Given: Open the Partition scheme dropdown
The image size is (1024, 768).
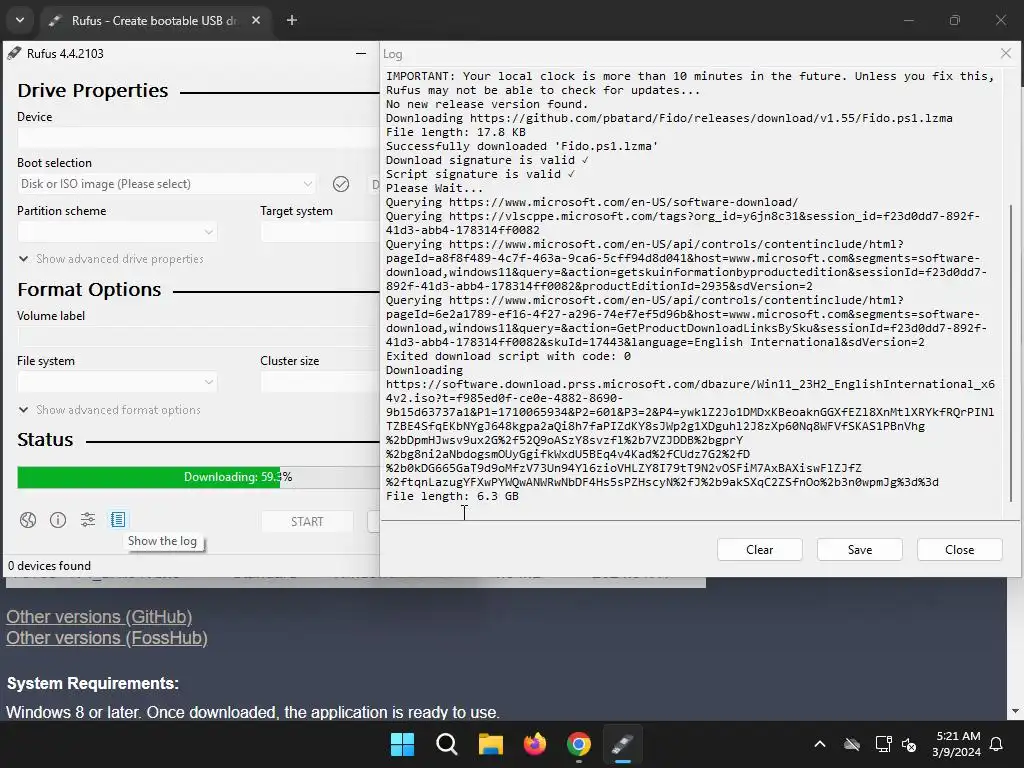Looking at the screenshot, I should click(x=118, y=232).
